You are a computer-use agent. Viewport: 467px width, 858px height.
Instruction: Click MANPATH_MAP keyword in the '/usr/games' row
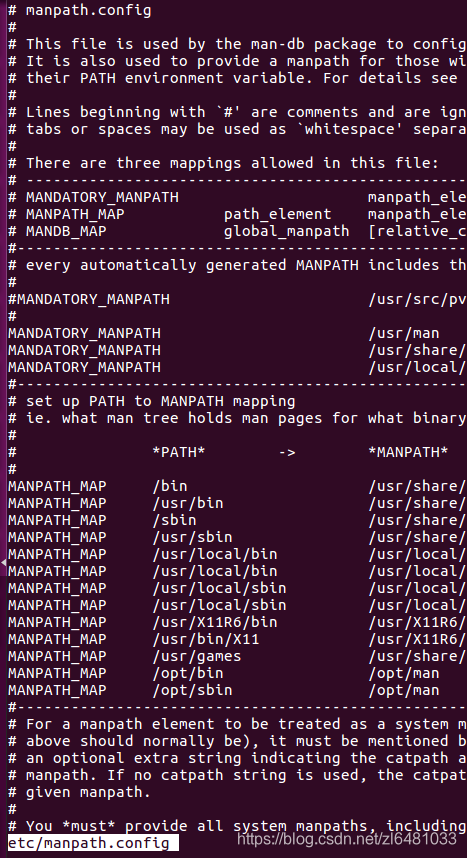pyautogui.click(x=57, y=656)
